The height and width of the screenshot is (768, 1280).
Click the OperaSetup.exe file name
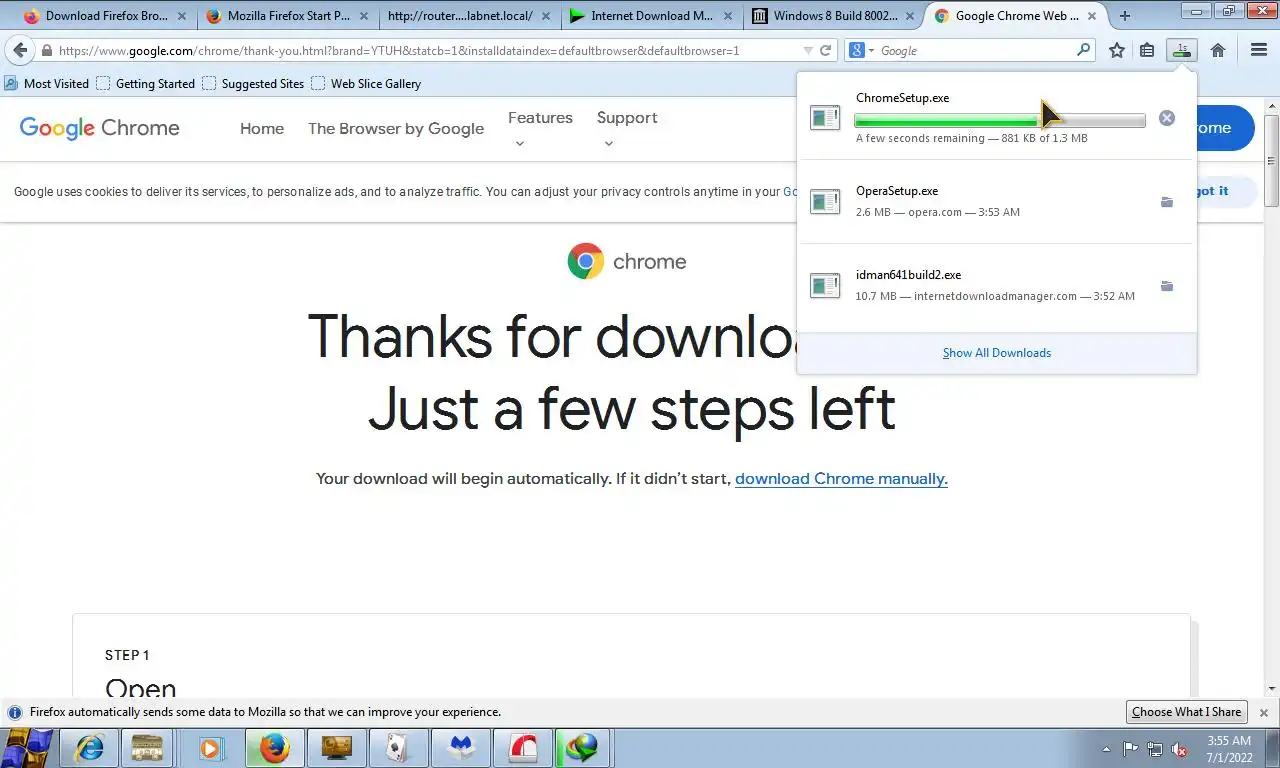(x=897, y=191)
